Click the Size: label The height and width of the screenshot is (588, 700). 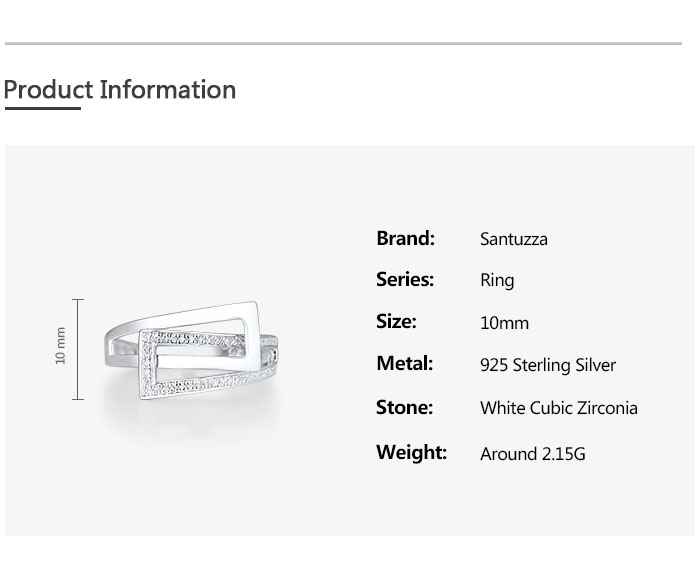coord(396,322)
